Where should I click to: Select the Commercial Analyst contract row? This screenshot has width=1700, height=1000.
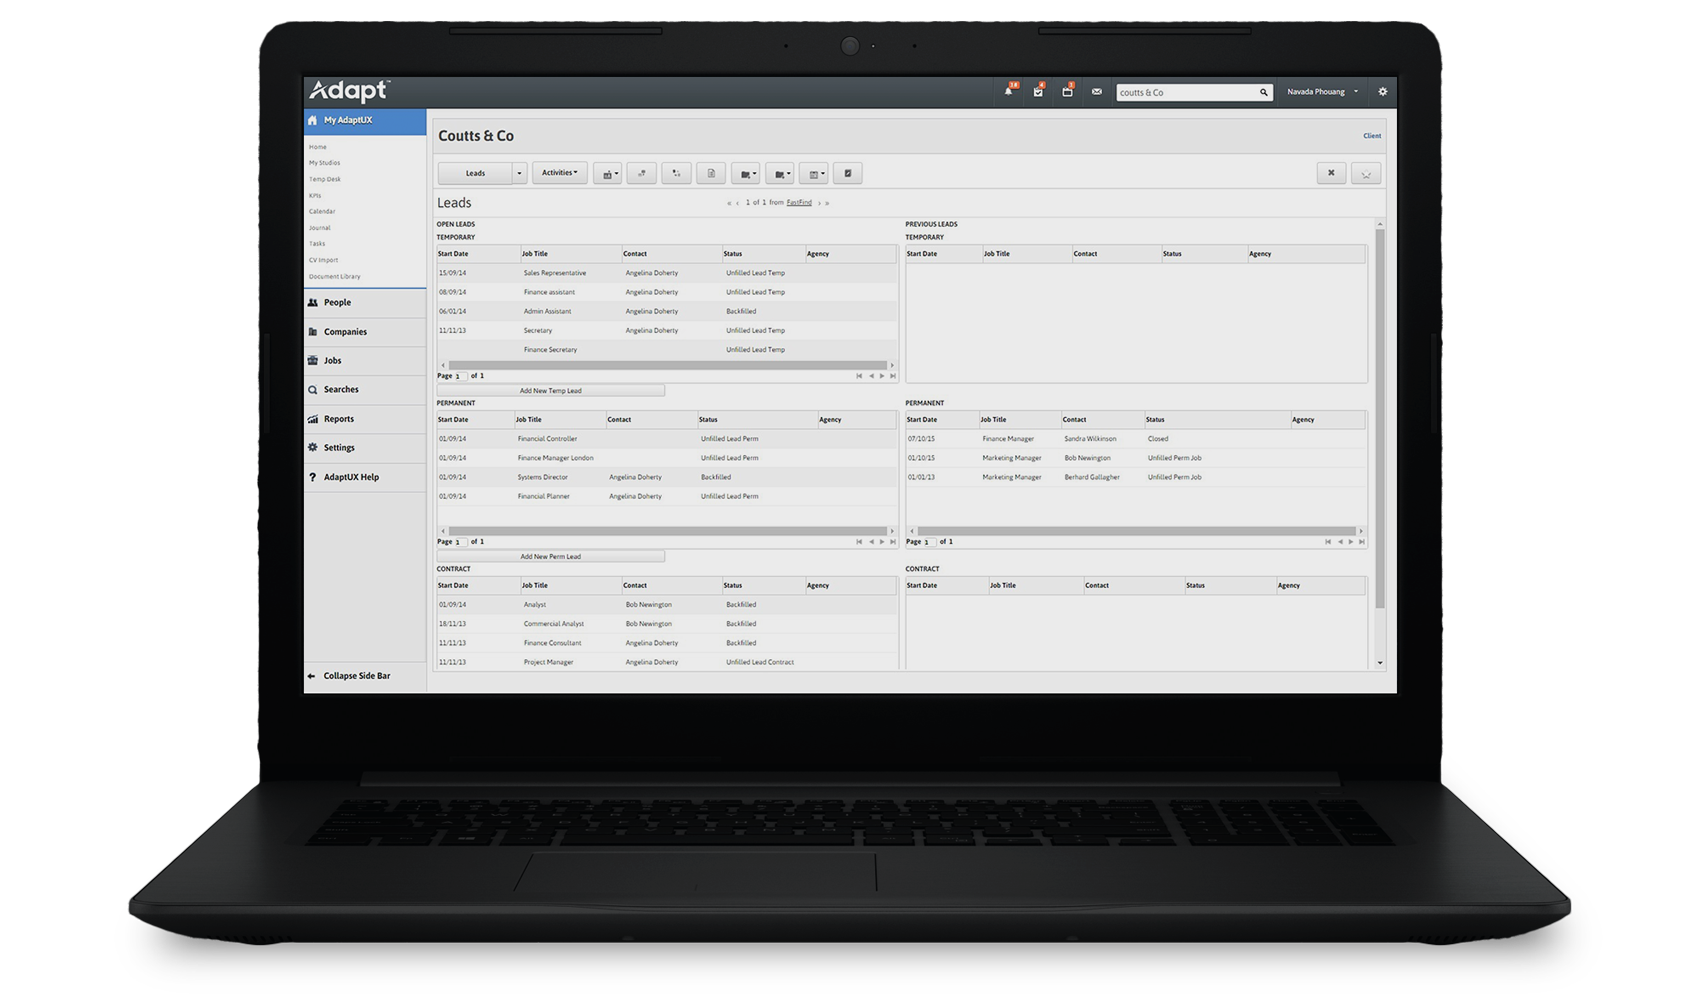pos(667,624)
